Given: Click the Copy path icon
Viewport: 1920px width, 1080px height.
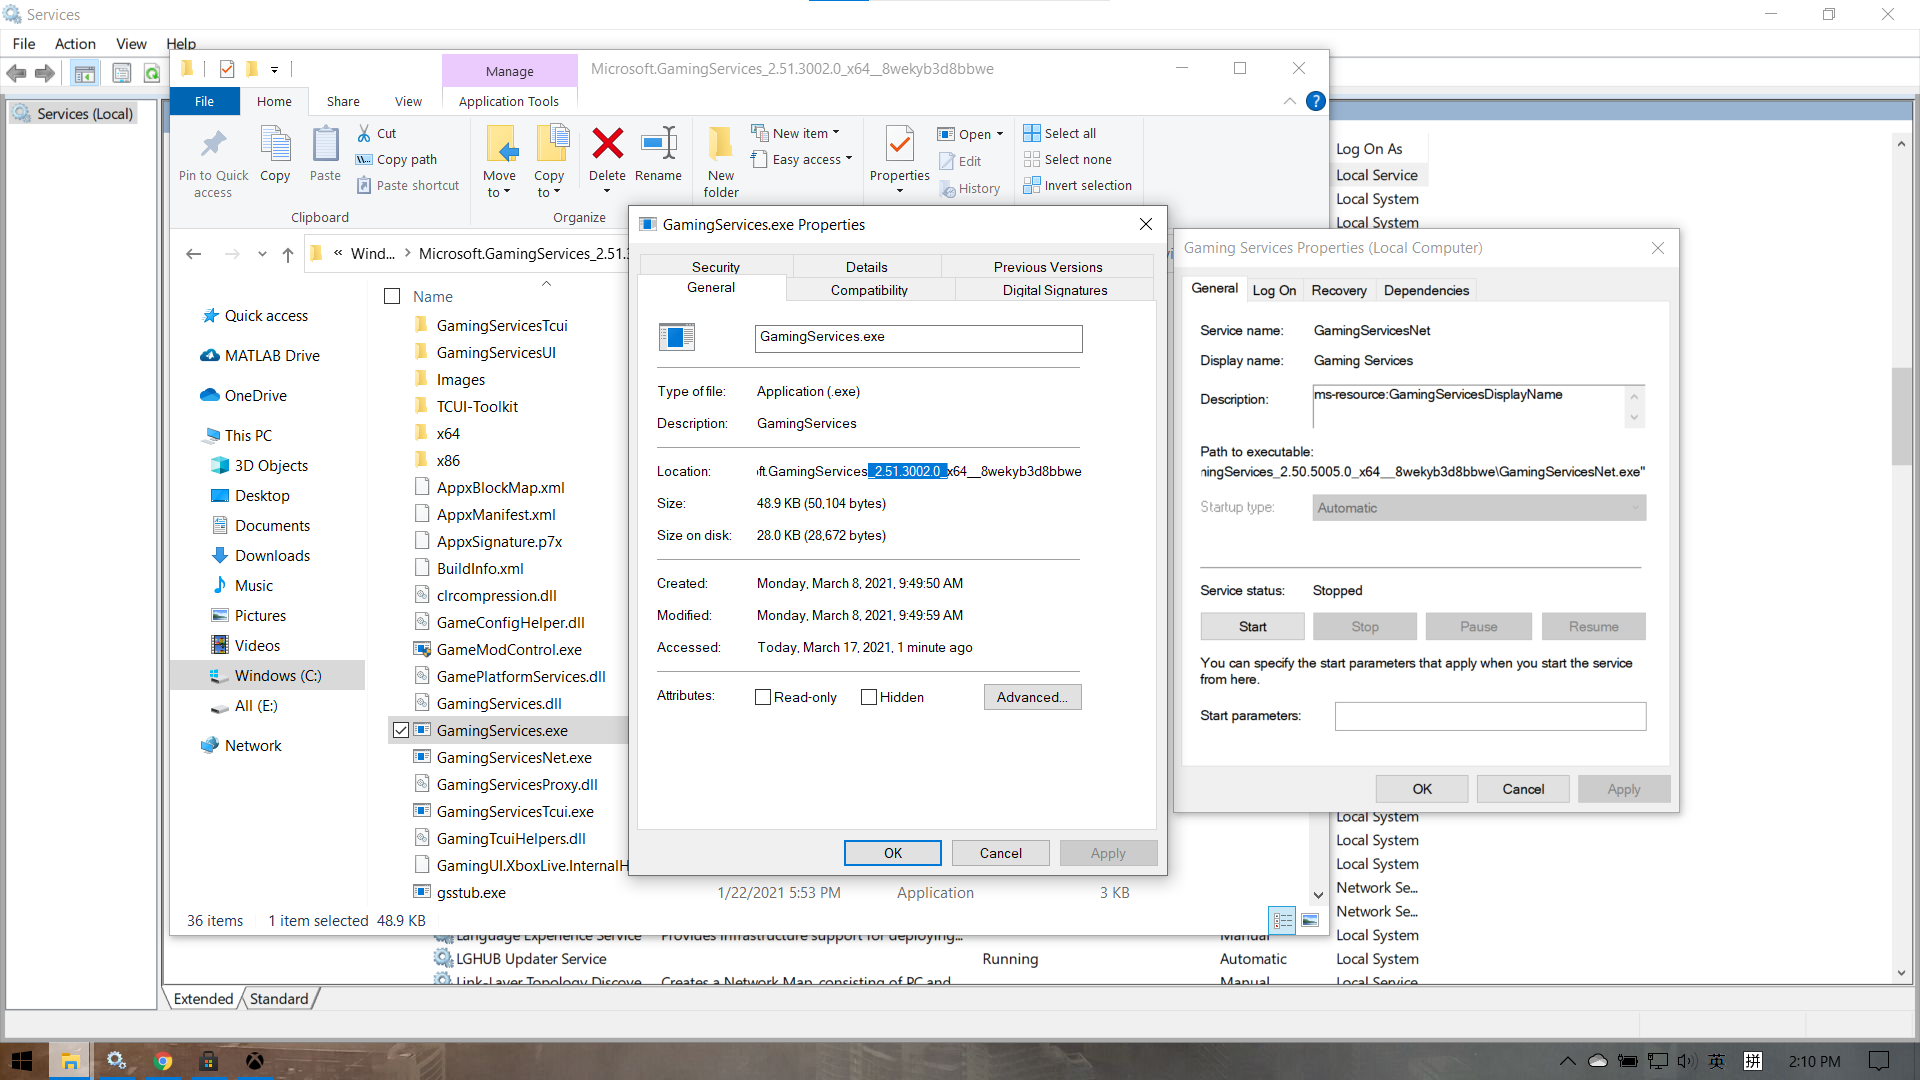Looking at the screenshot, I should [364, 160].
